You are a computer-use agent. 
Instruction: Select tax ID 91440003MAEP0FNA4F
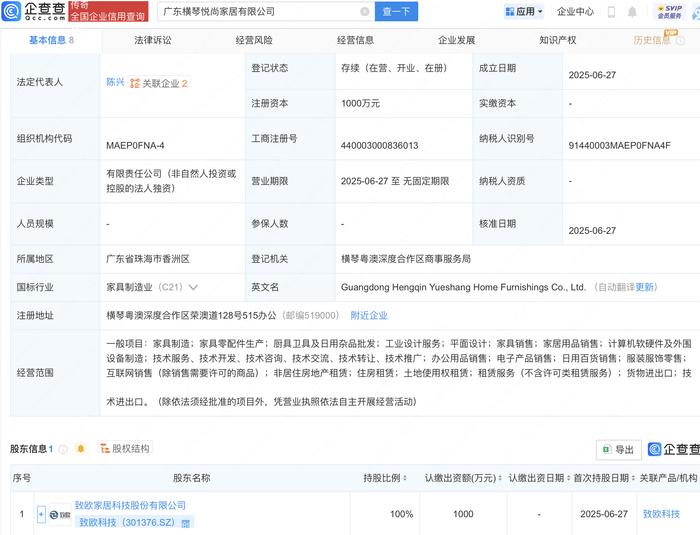619,146
